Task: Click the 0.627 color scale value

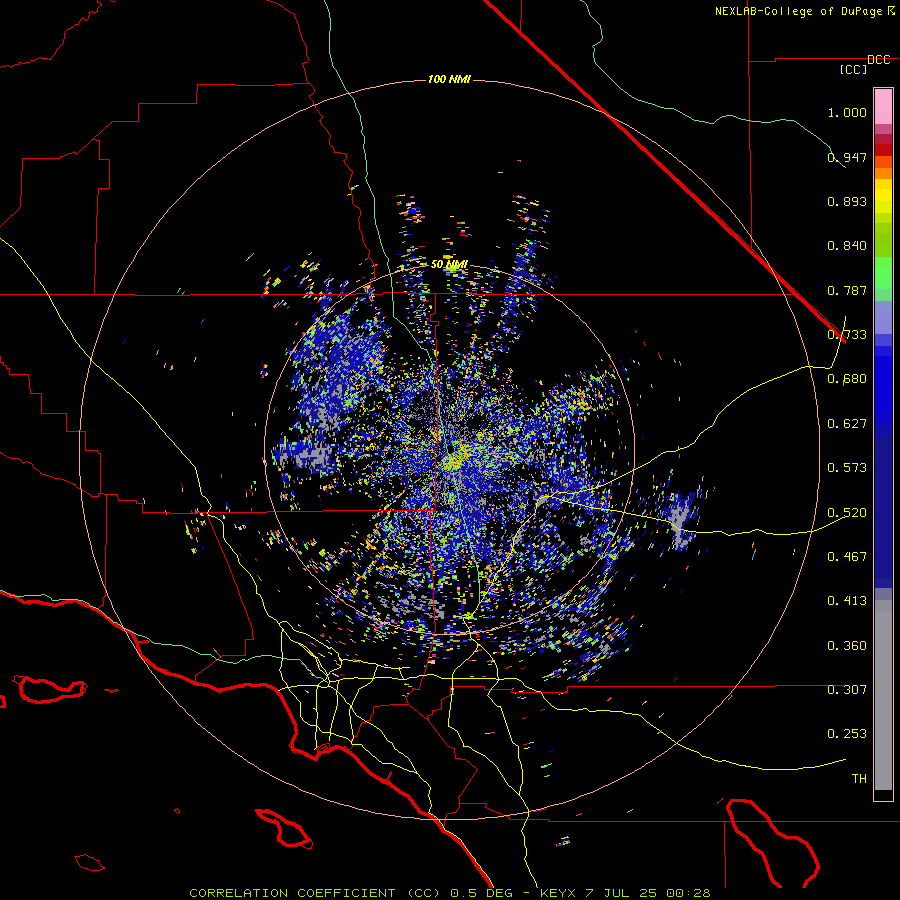Action: pyautogui.click(x=847, y=424)
